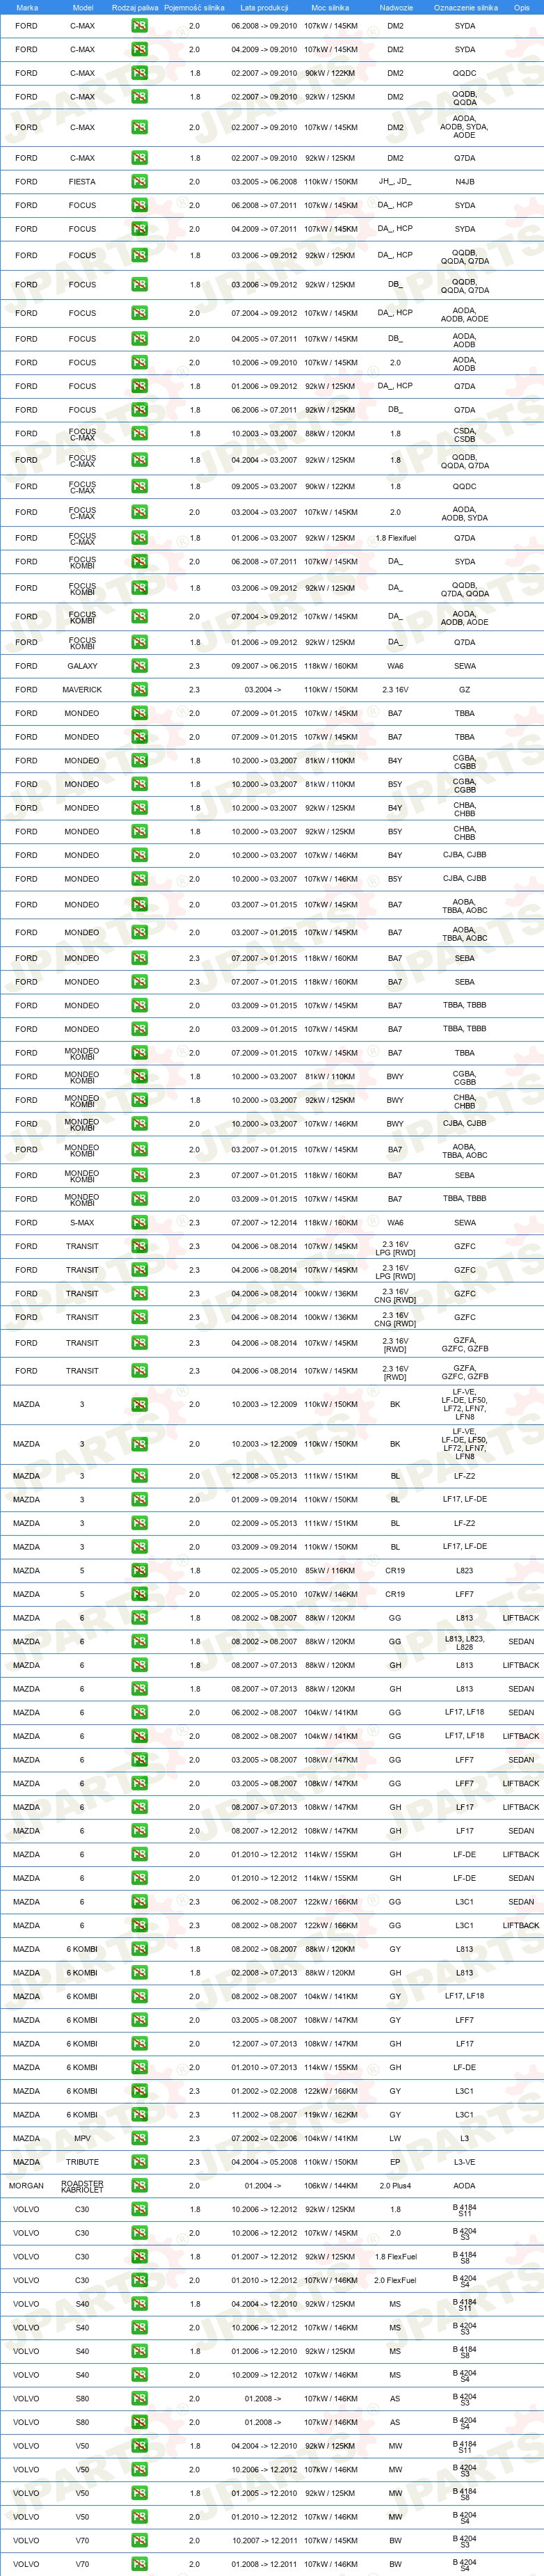Click the 'S-MAX' model cell
The width and height of the screenshot is (544, 2576).
82,1223
